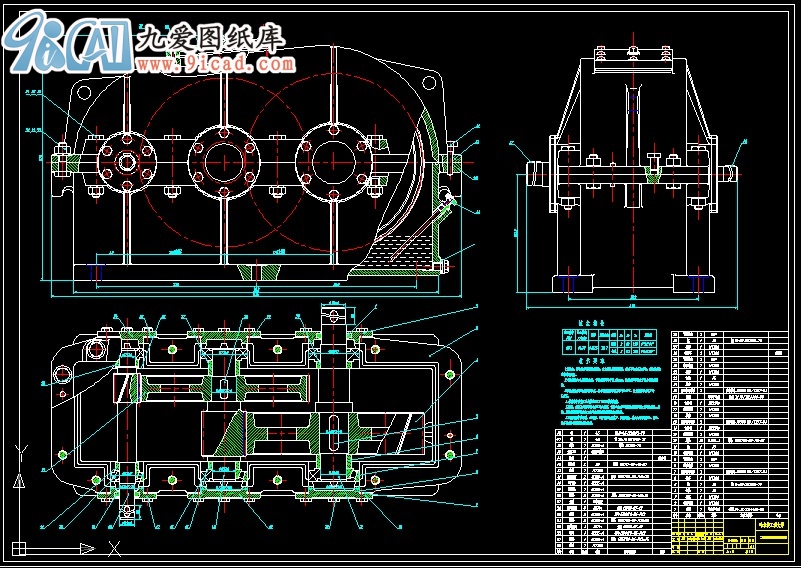Click the cyan technical requirements text block

point(610,395)
